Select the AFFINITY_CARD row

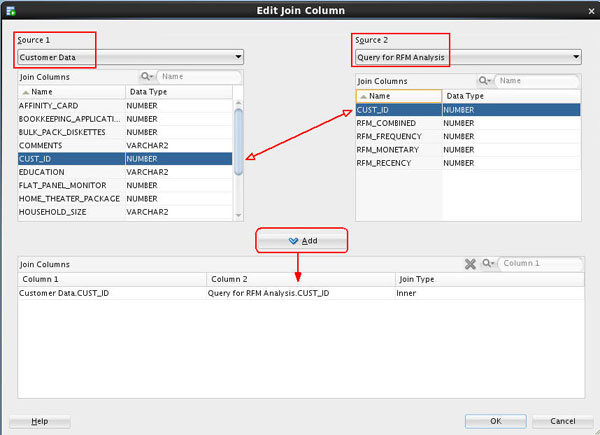click(125, 106)
